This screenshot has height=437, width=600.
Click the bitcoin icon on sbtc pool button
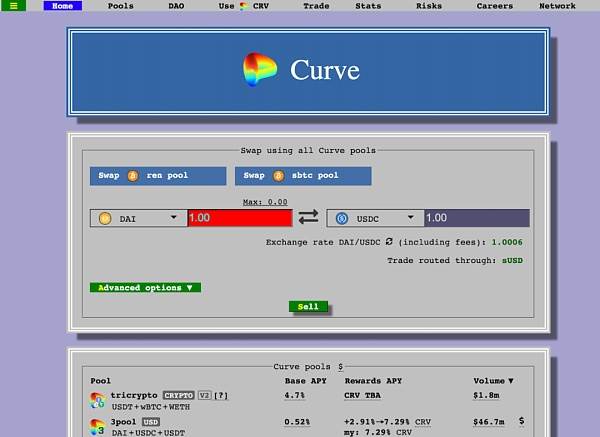[x=278, y=176]
